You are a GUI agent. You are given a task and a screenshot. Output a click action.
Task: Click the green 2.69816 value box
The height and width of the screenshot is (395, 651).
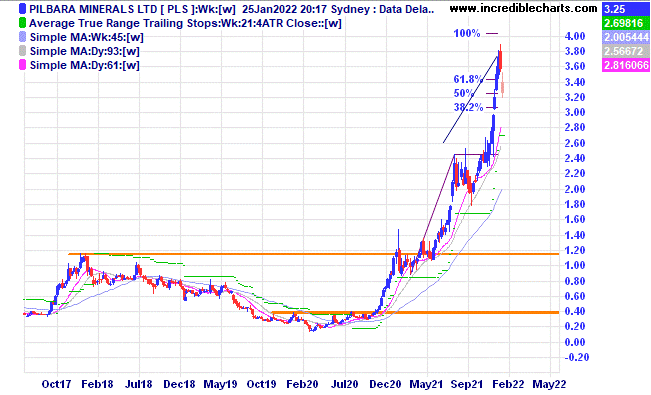[x=626, y=23]
